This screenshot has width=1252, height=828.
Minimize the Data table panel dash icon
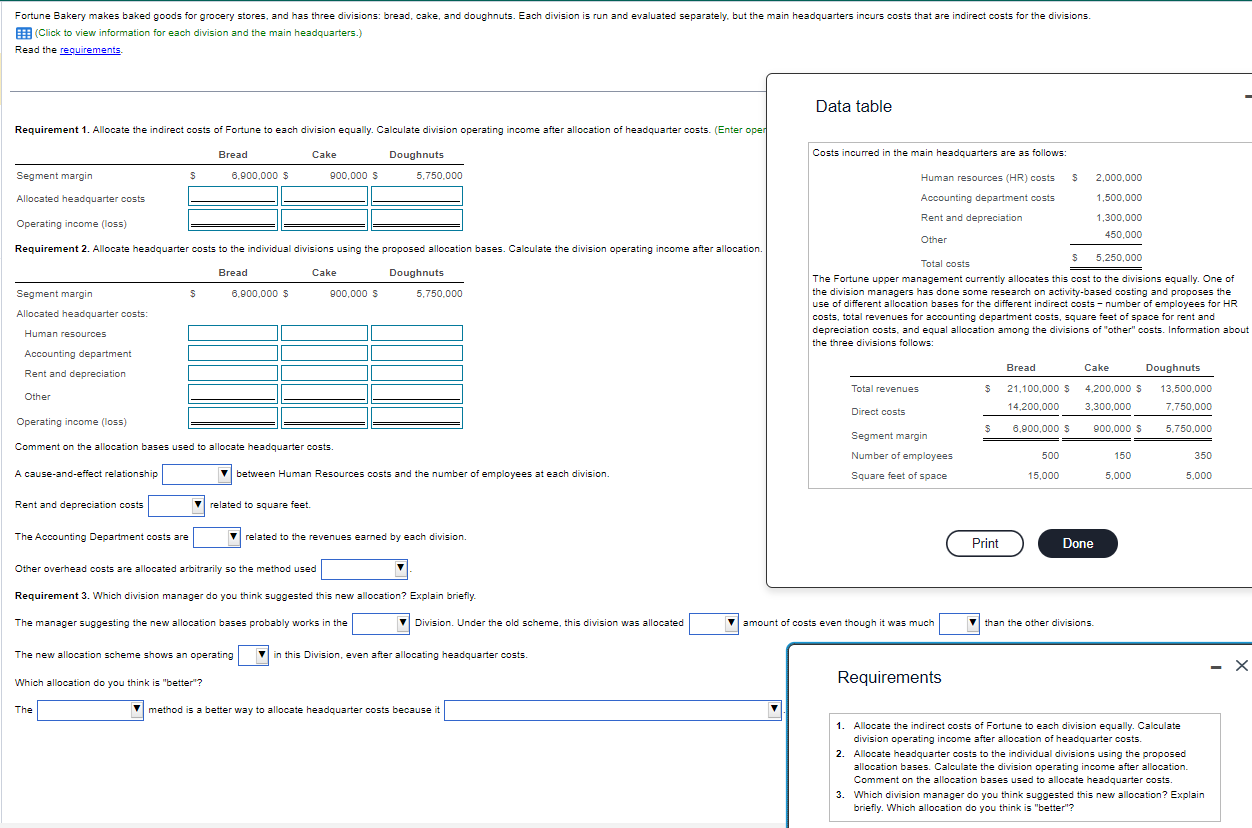tap(1247, 97)
